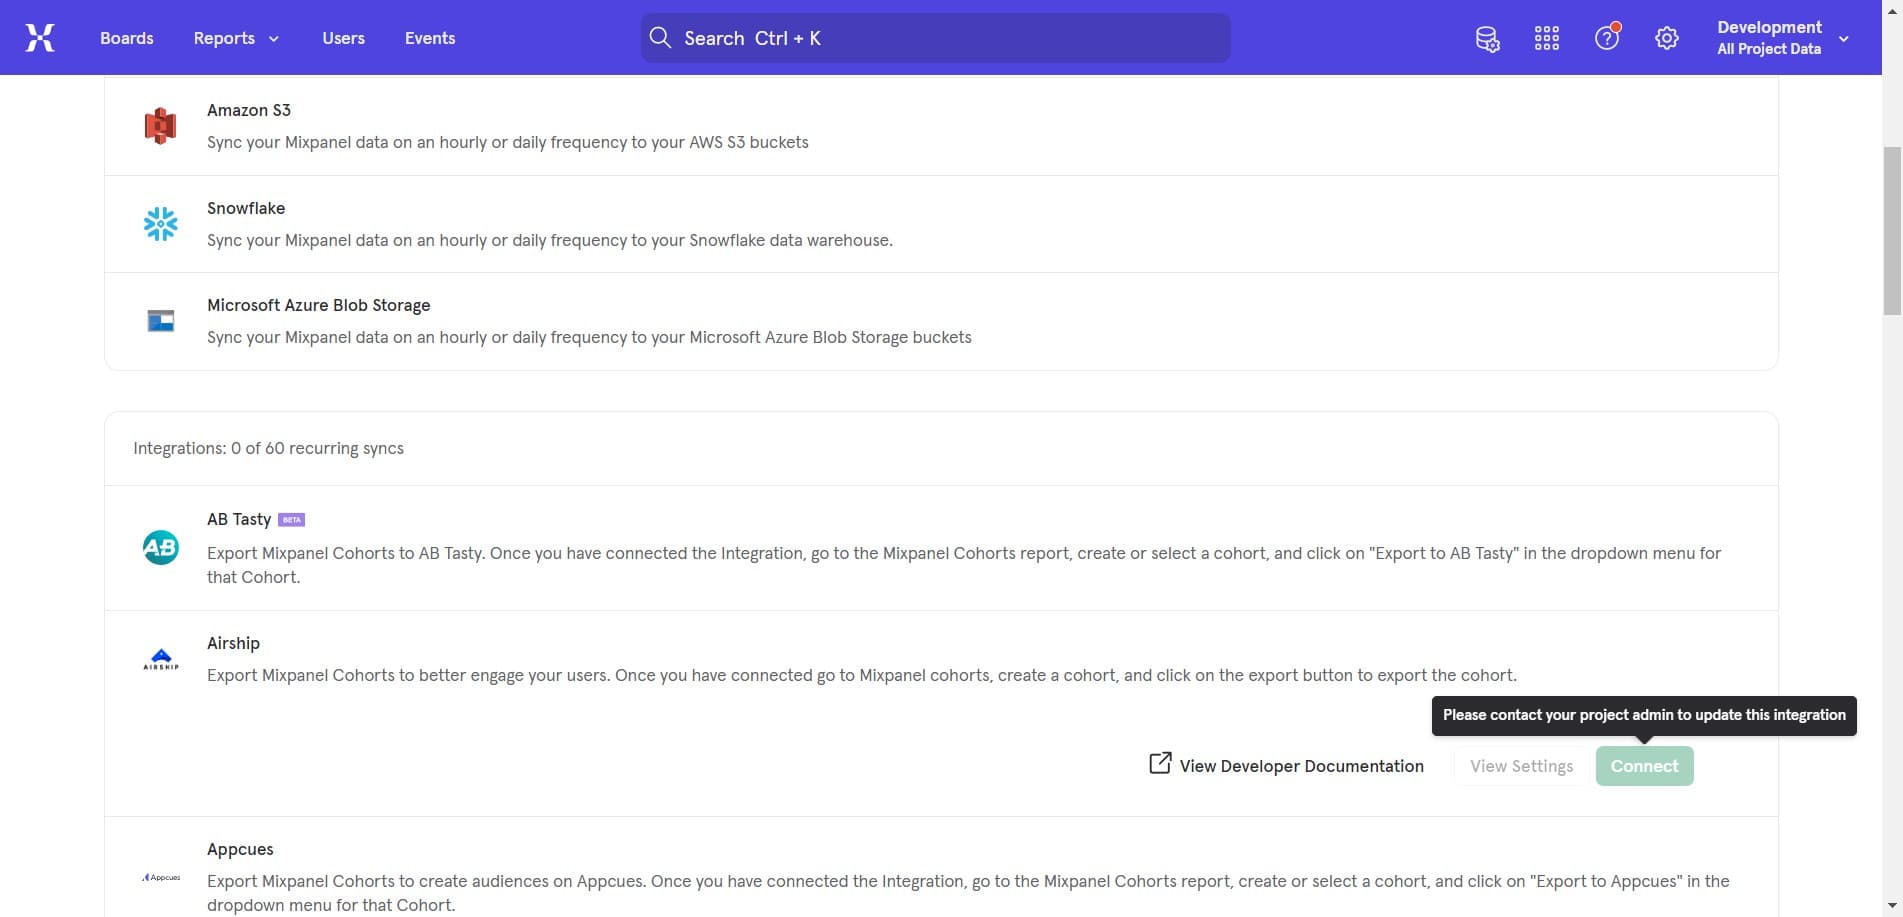
Task: Go to the Boards page
Action: [x=127, y=38]
